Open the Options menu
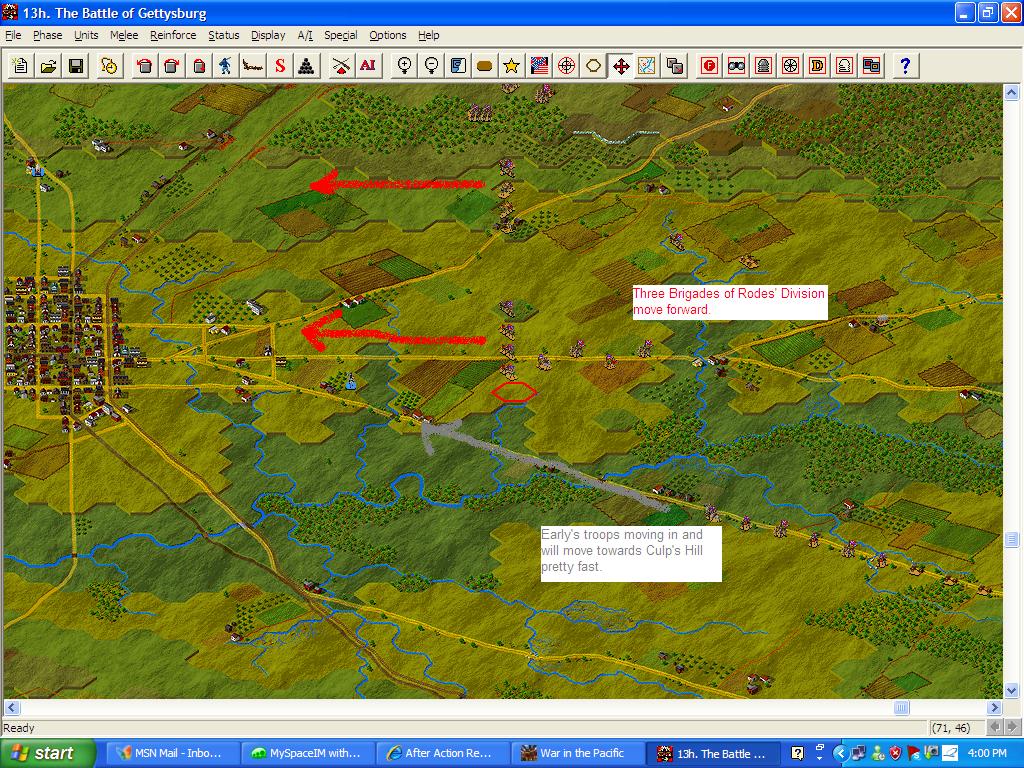This screenshot has height=768, width=1024. (x=388, y=35)
